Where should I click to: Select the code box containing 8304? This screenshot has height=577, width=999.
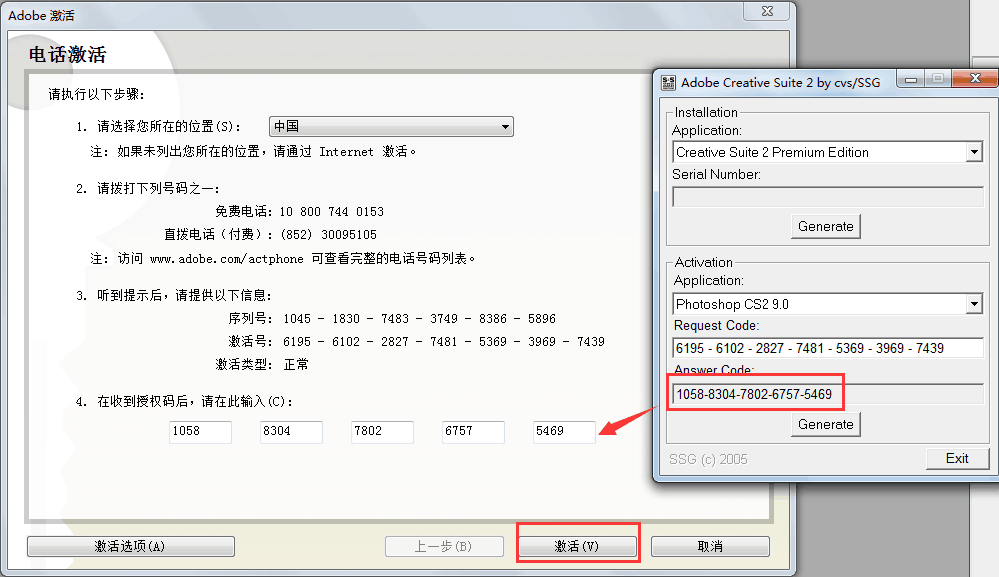coord(290,431)
